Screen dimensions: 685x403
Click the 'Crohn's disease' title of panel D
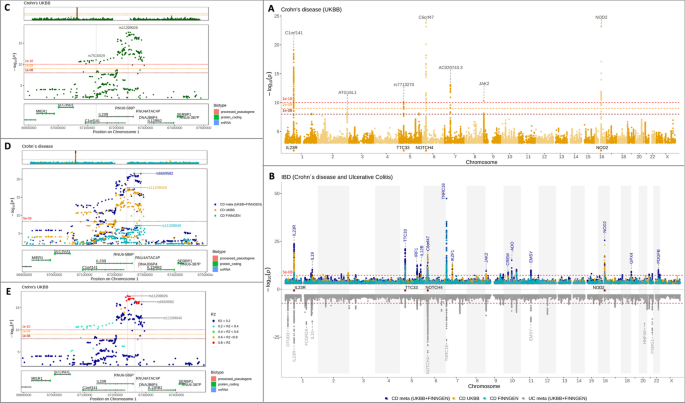38,146
